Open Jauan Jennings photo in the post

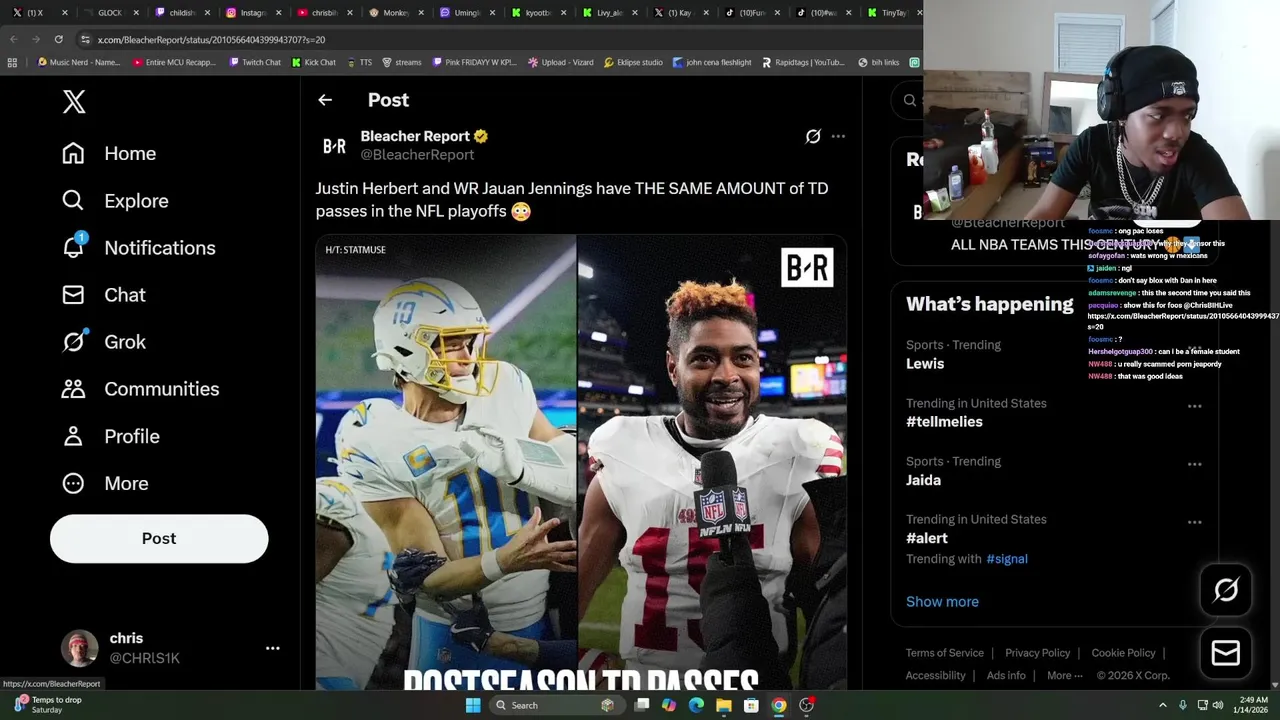coord(712,462)
